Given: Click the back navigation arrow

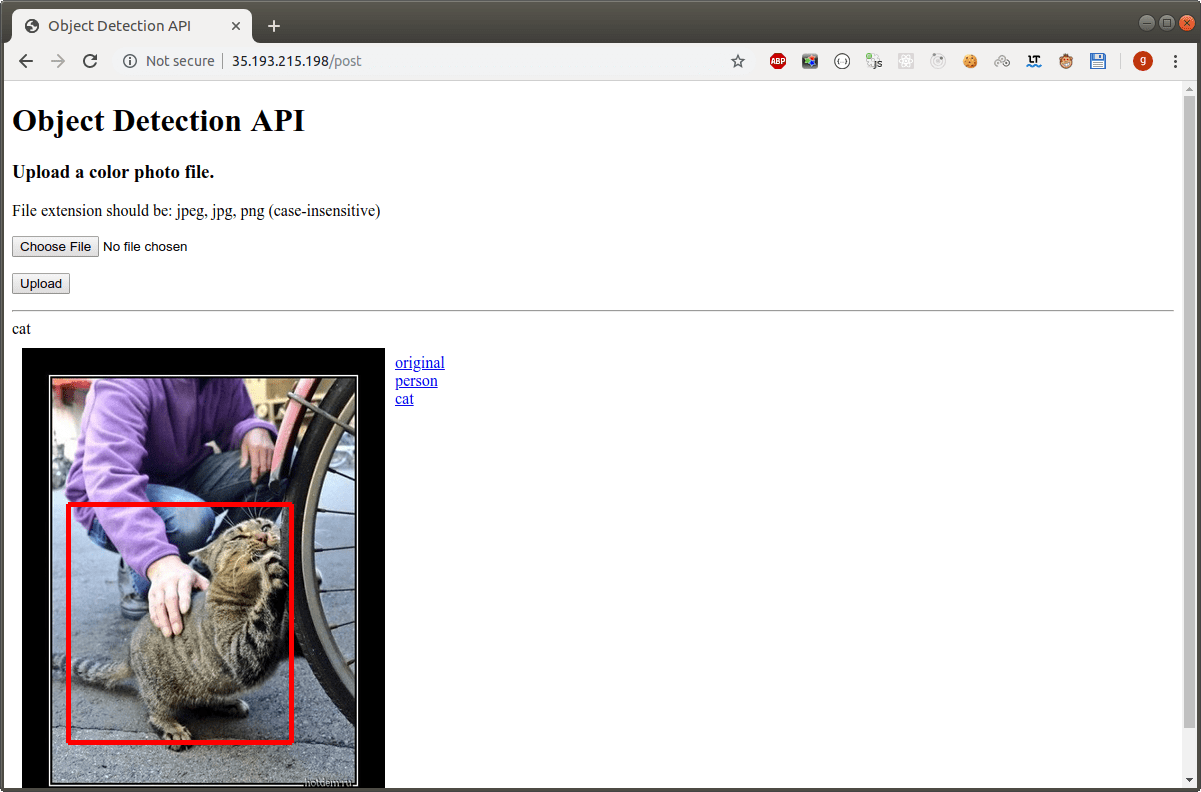Looking at the screenshot, I should 26,61.
